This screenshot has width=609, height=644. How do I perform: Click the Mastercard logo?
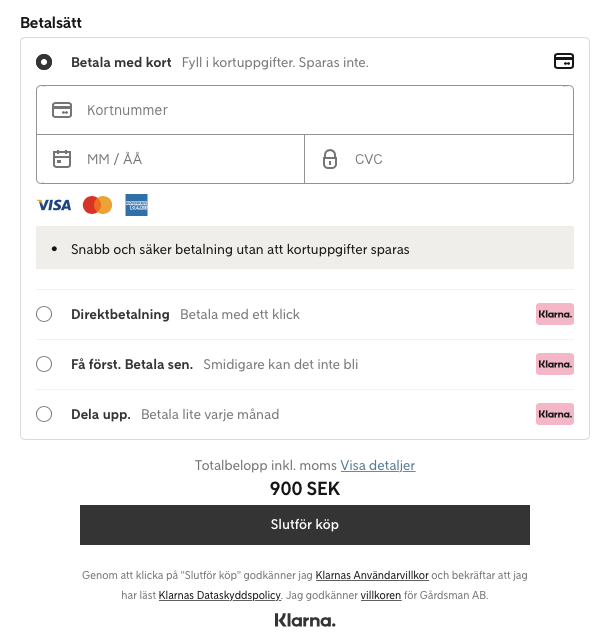tap(97, 205)
